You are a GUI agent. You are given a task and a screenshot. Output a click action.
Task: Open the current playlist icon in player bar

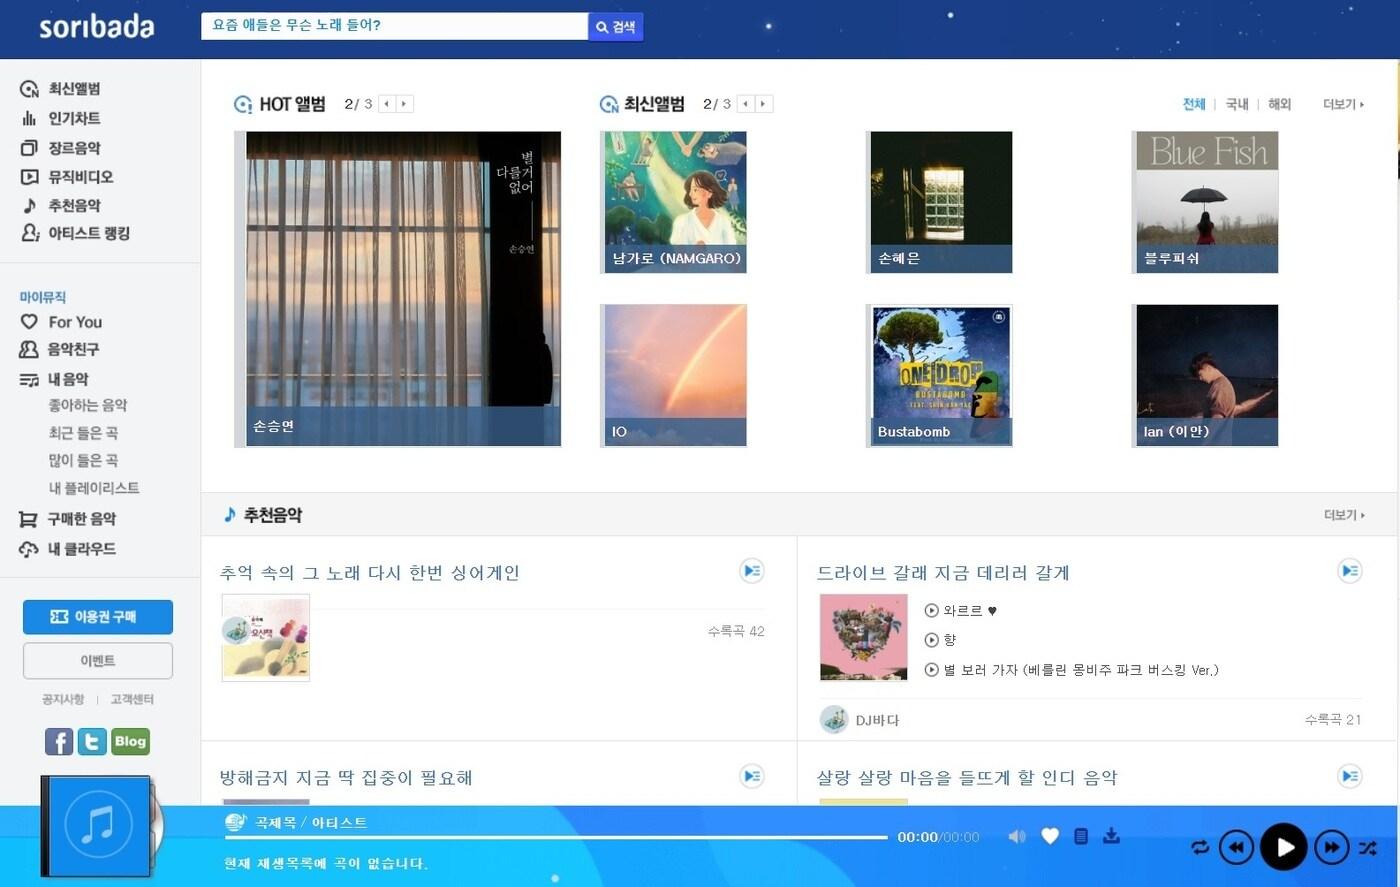point(1080,836)
